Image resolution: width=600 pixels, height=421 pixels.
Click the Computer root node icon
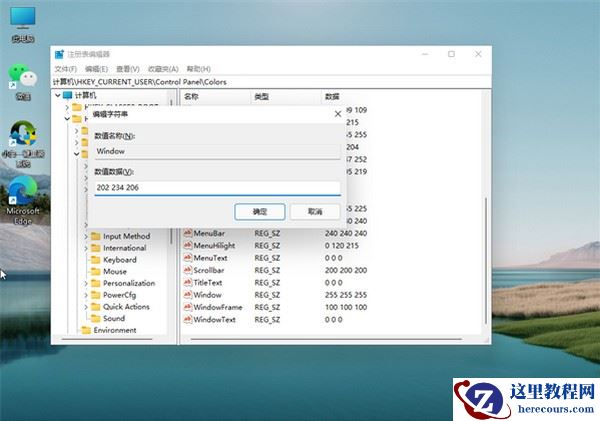coord(68,95)
